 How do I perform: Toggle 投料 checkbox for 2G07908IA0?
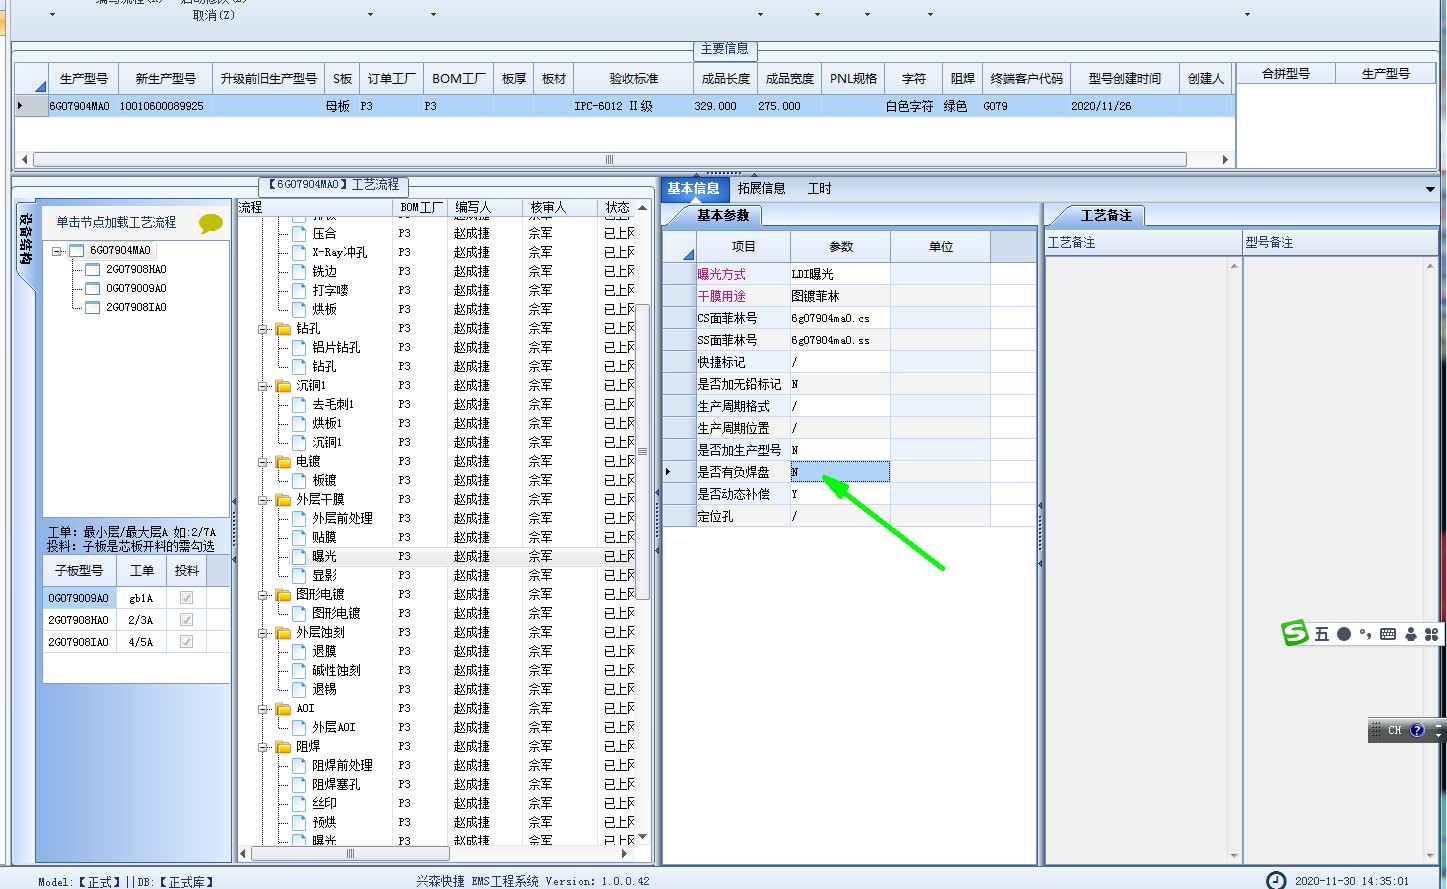click(x=186, y=642)
